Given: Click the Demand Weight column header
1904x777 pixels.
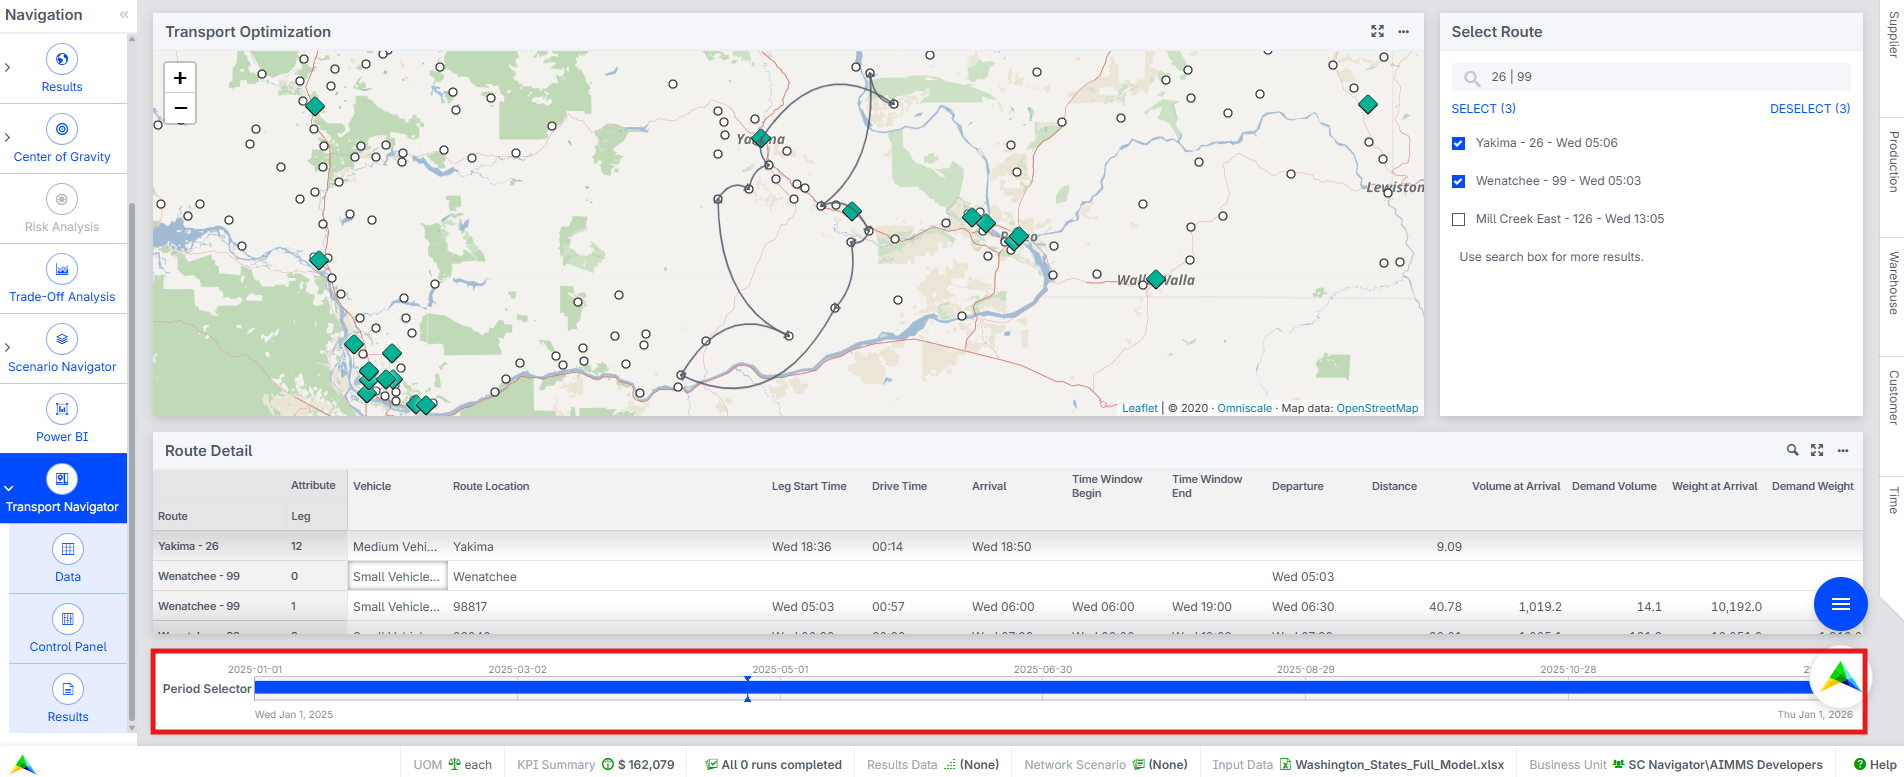Looking at the screenshot, I should point(1812,486).
